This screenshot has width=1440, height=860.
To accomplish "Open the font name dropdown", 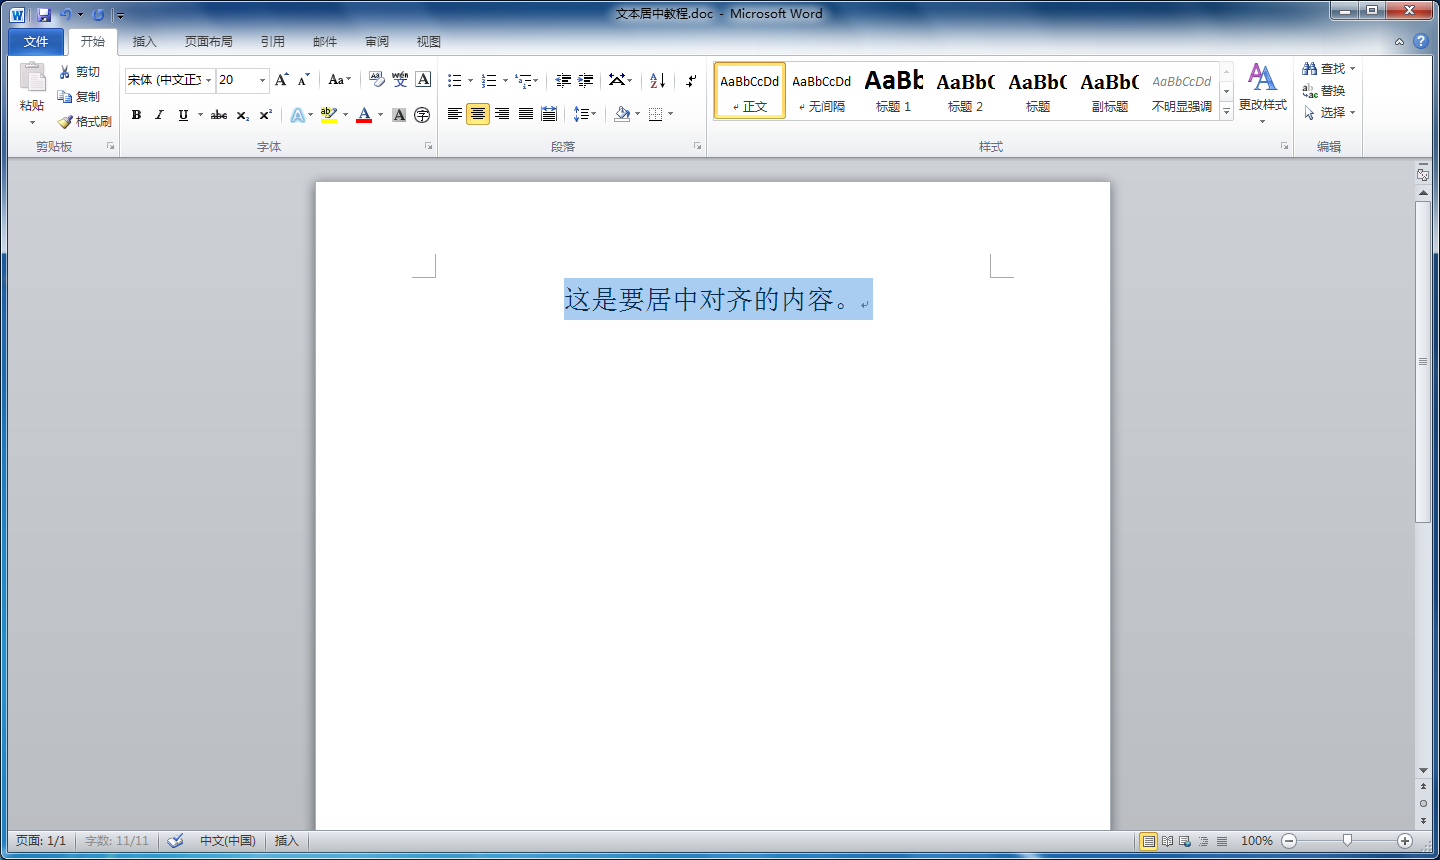I will [x=208, y=80].
